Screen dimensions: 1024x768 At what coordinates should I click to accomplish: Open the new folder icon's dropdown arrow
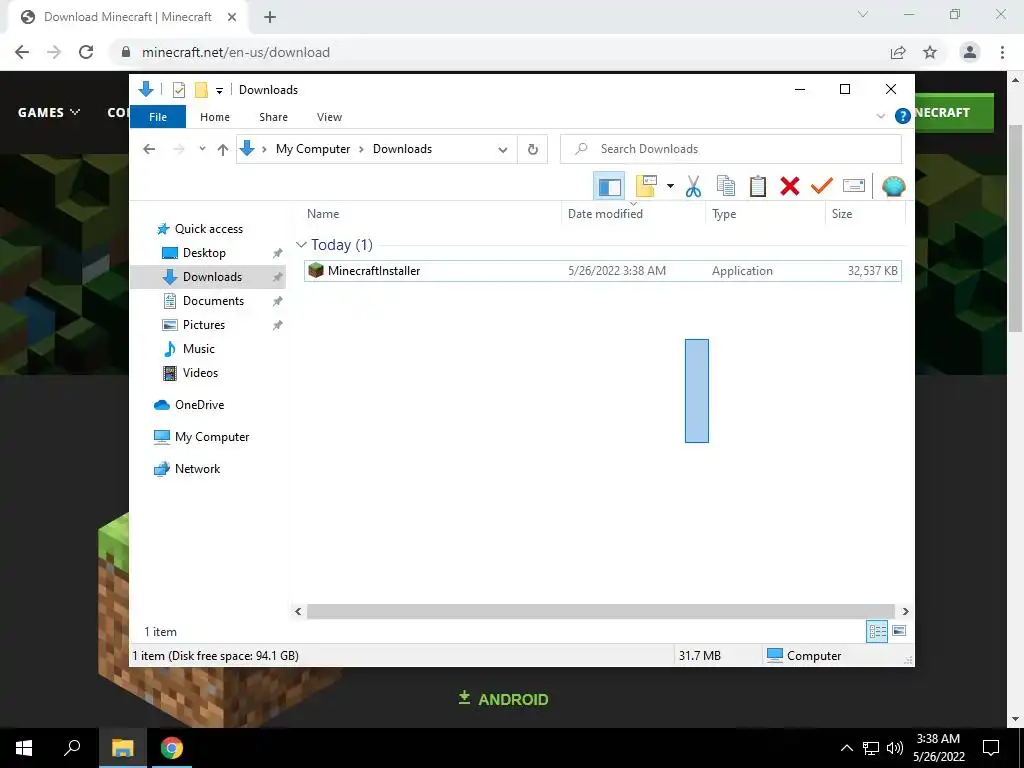tap(670, 186)
